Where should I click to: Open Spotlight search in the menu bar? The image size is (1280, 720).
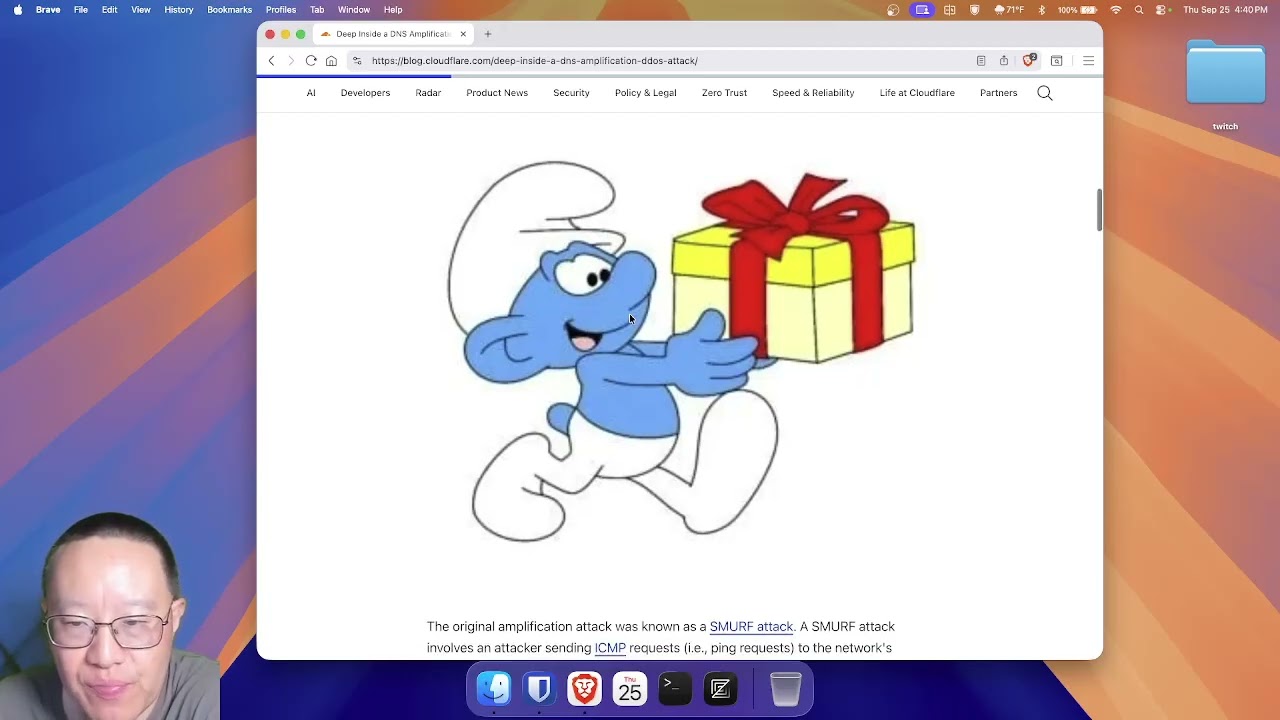point(1139,10)
